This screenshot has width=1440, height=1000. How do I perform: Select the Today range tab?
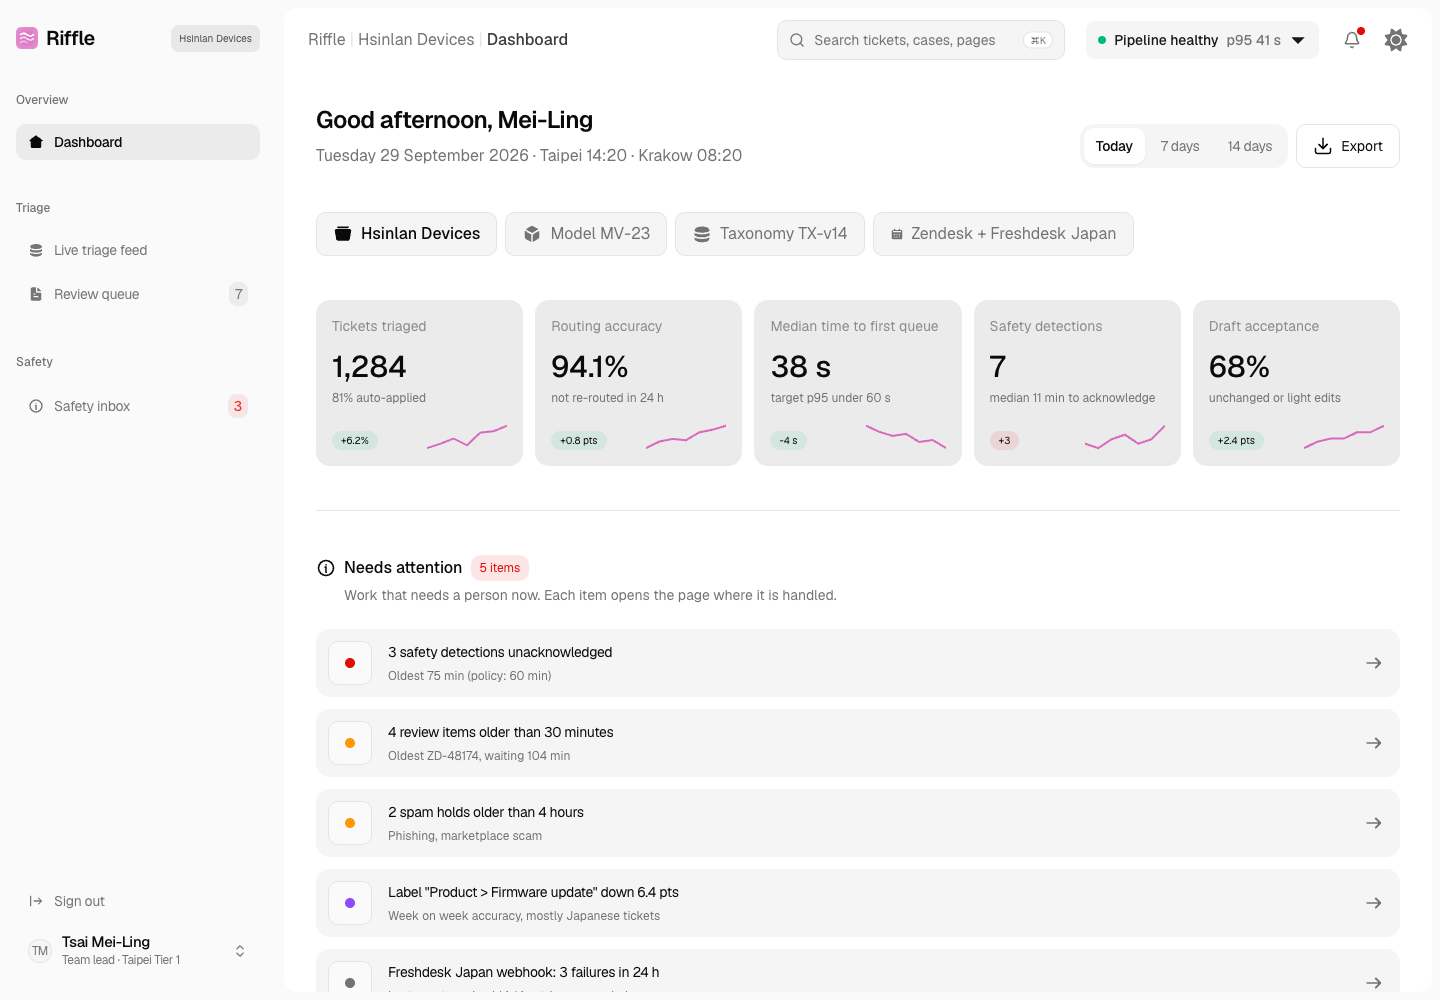point(1114,146)
